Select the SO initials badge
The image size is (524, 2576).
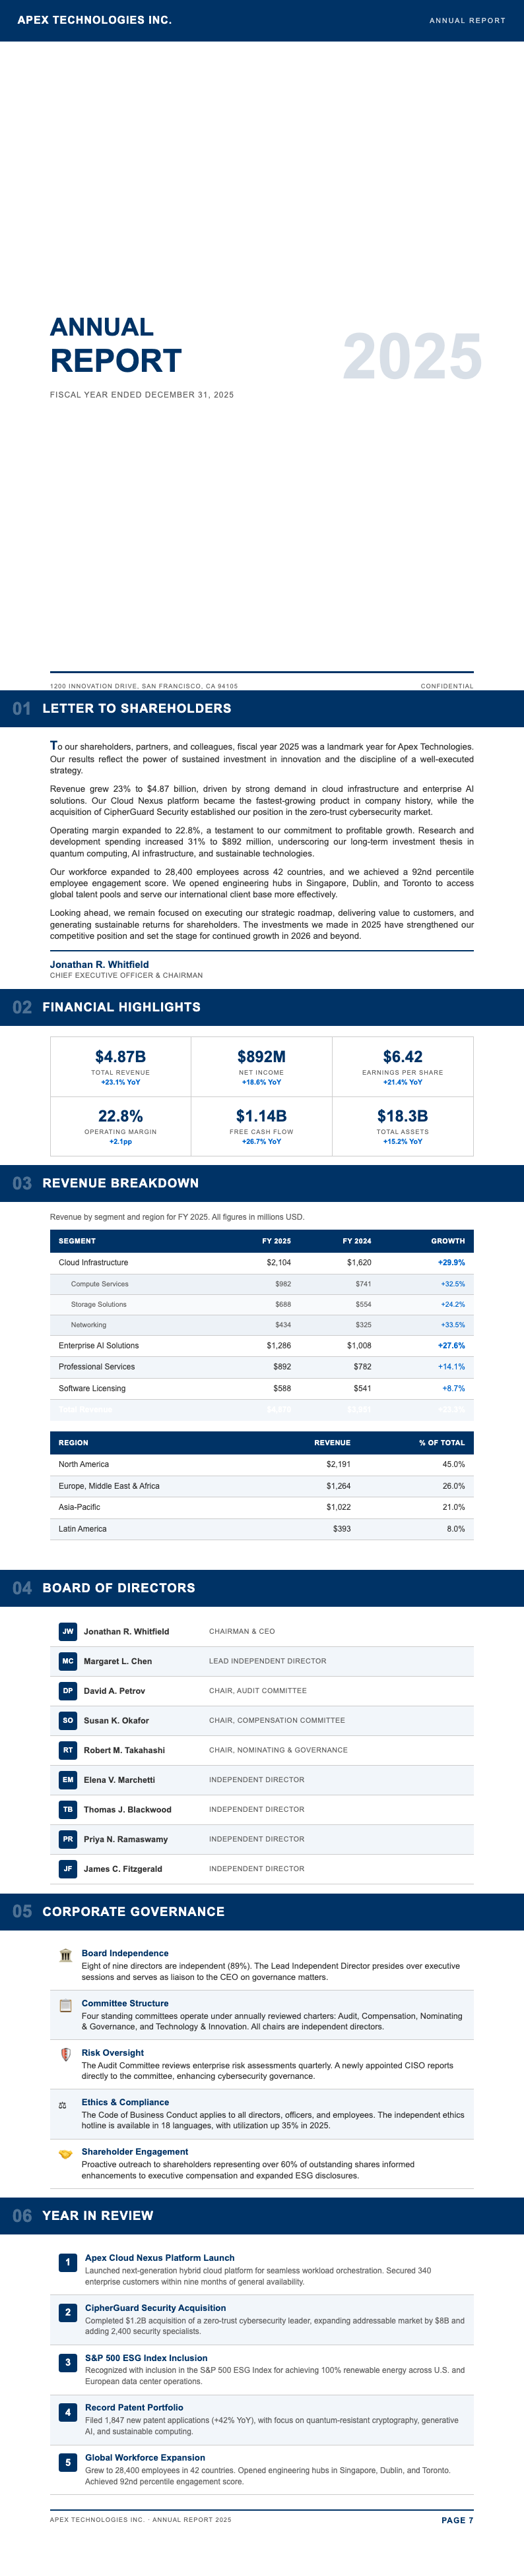68,1720
